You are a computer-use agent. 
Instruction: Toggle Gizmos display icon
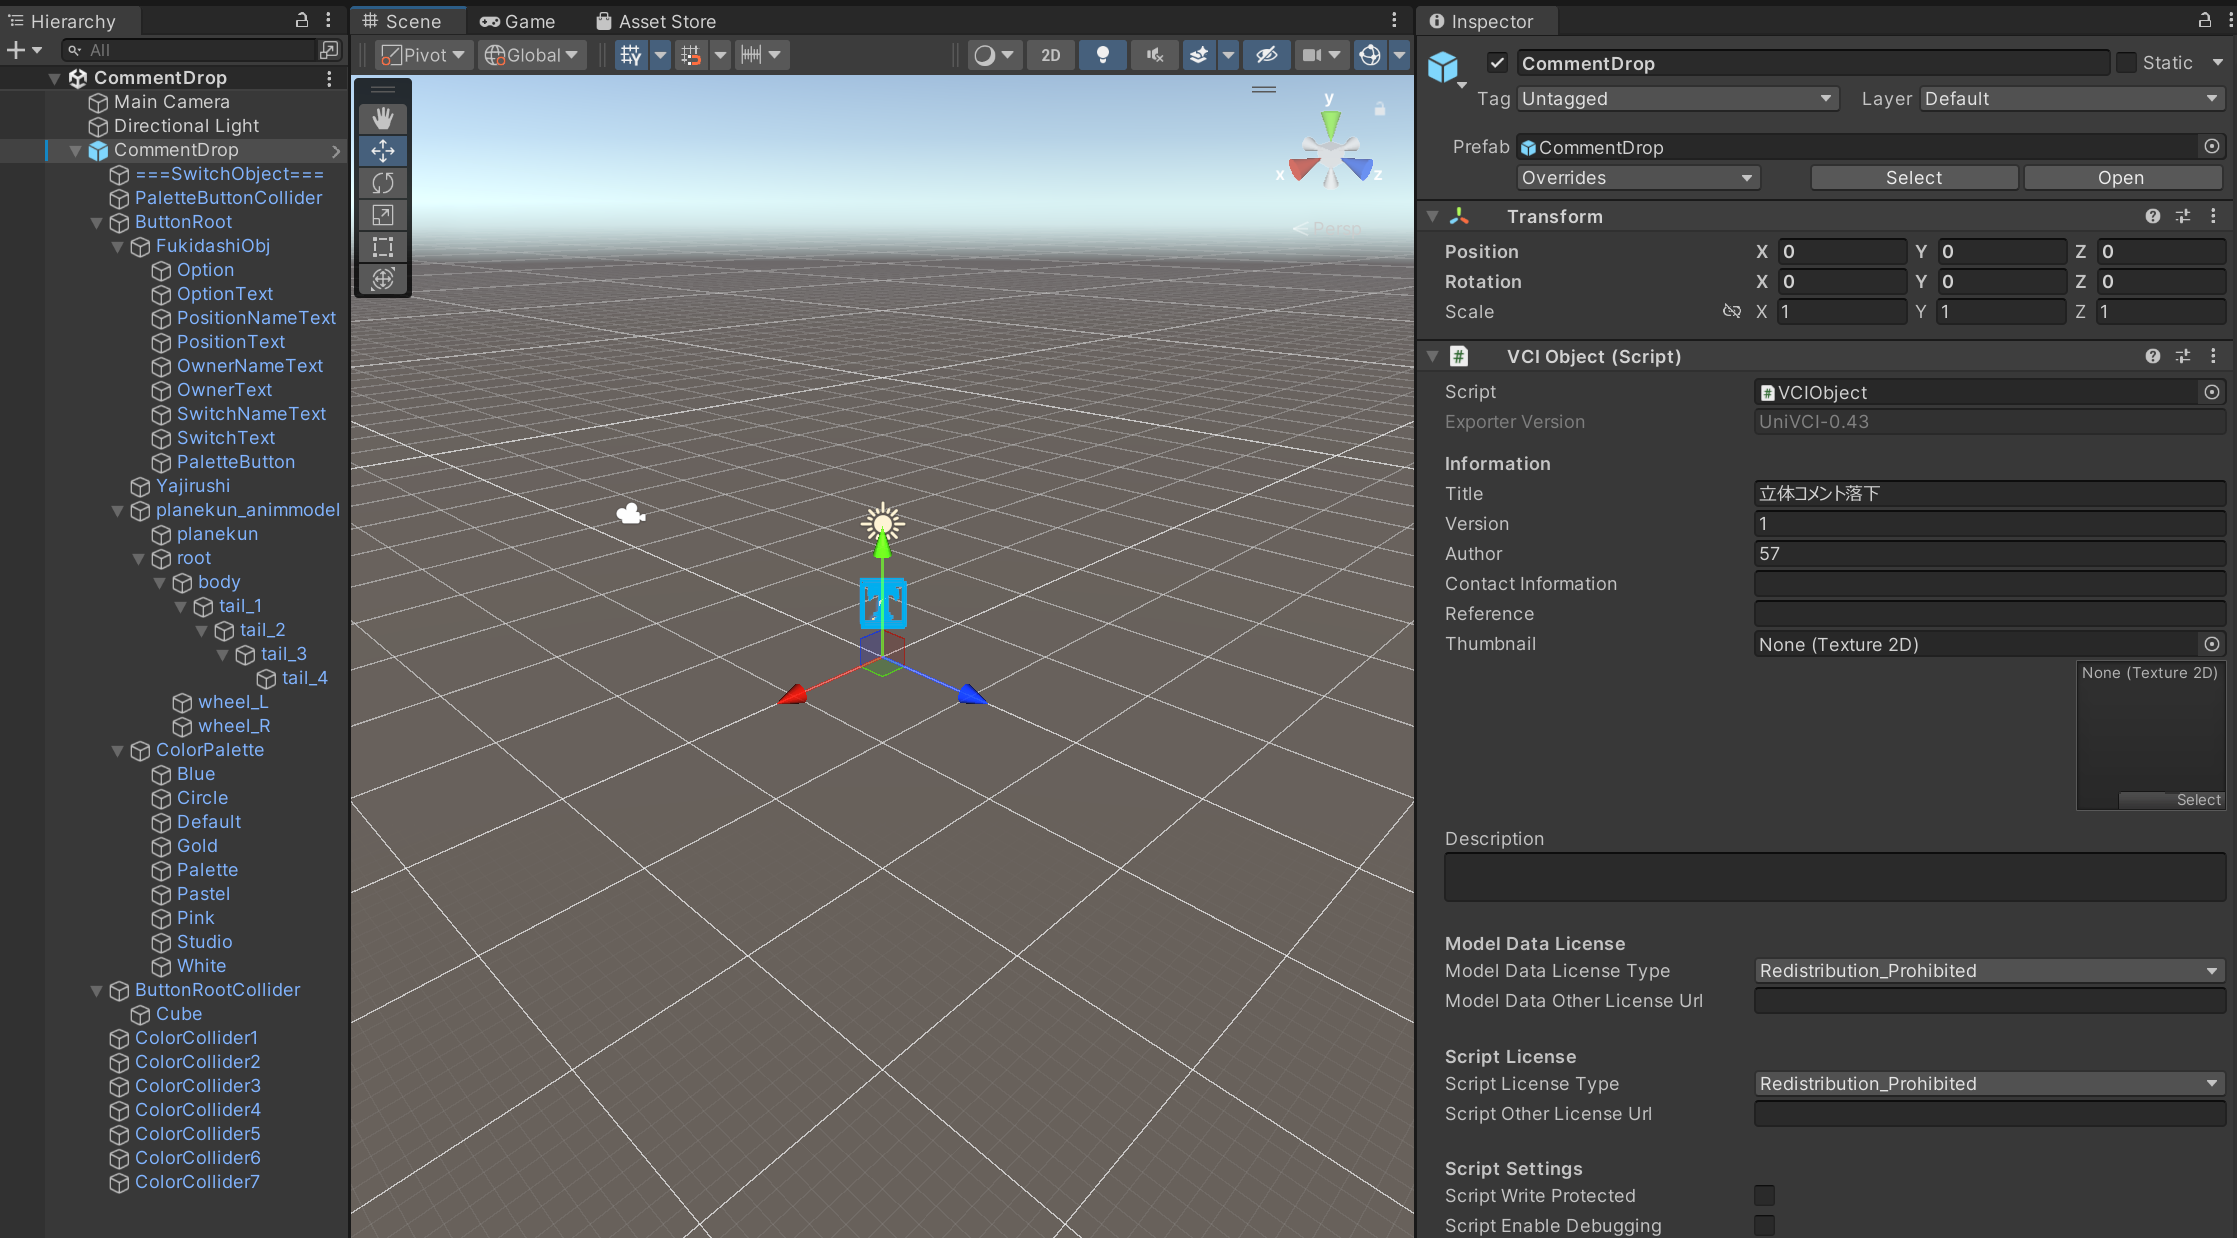pos(1370,55)
